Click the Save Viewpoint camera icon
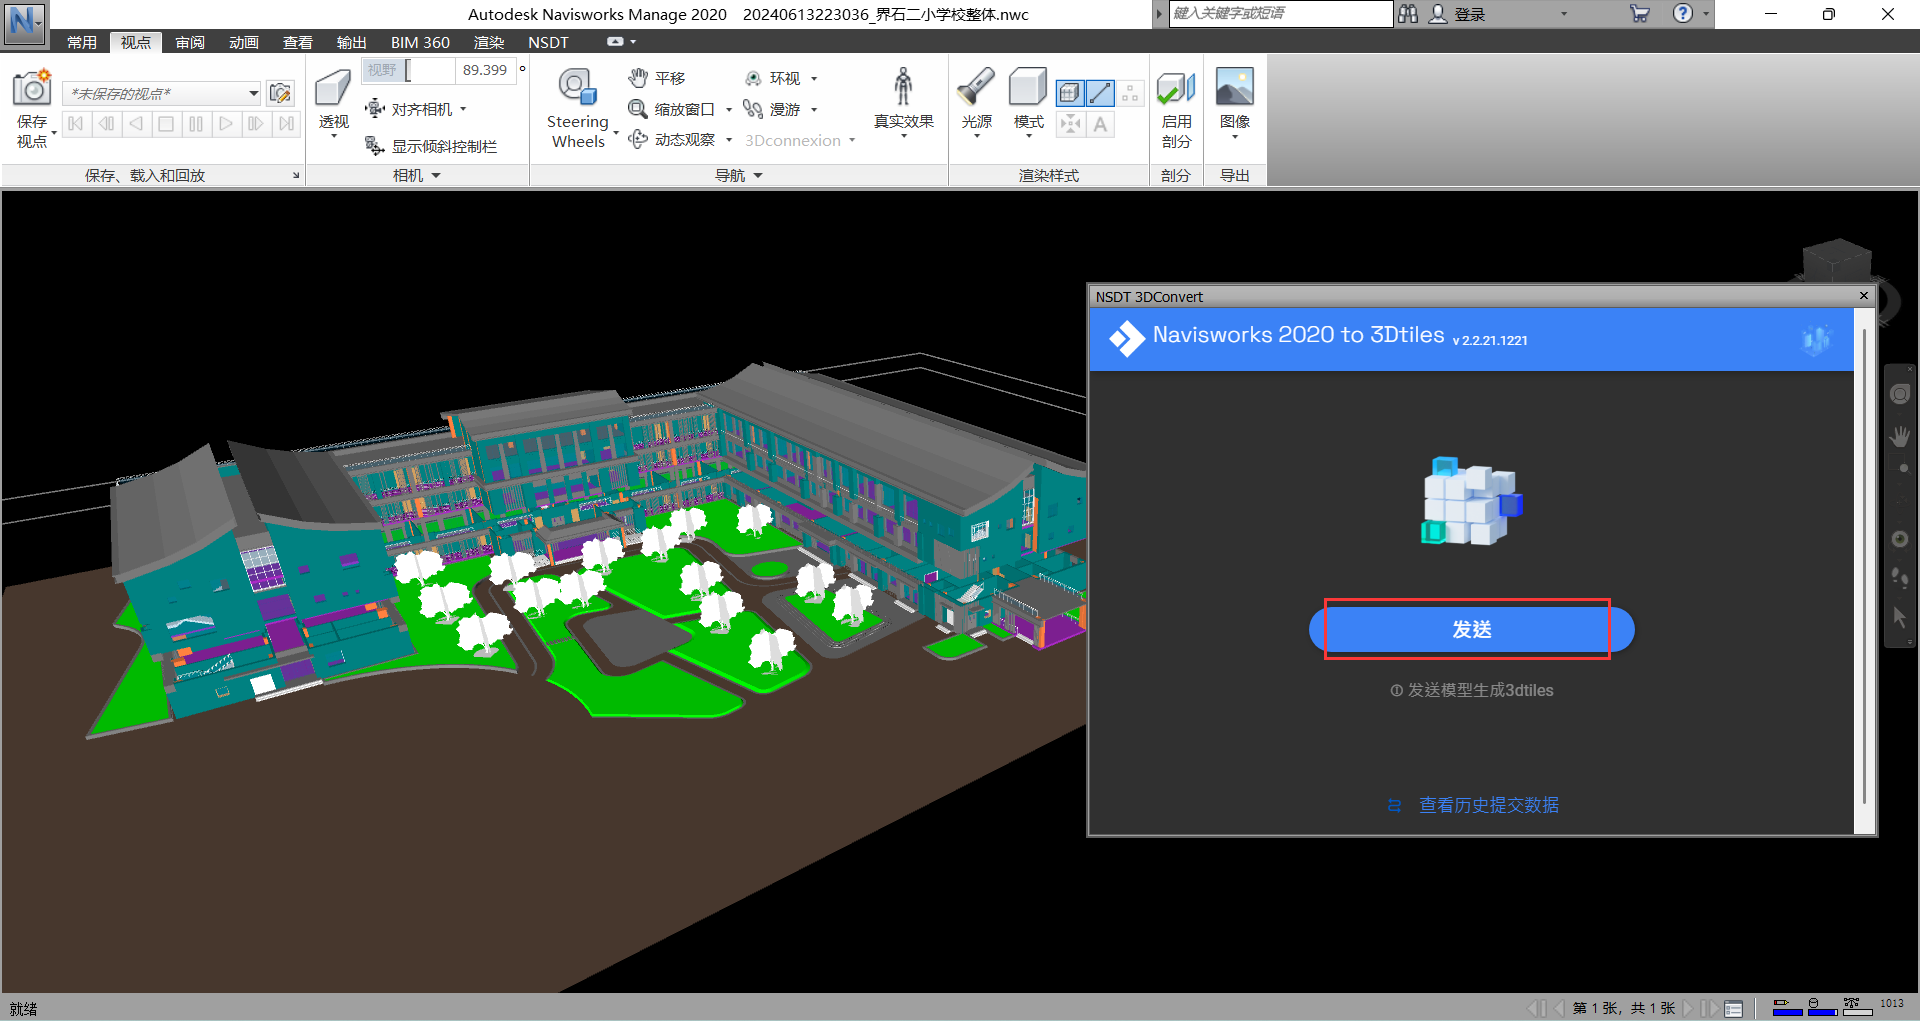The width and height of the screenshot is (1920, 1021). pyautogui.click(x=31, y=88)
